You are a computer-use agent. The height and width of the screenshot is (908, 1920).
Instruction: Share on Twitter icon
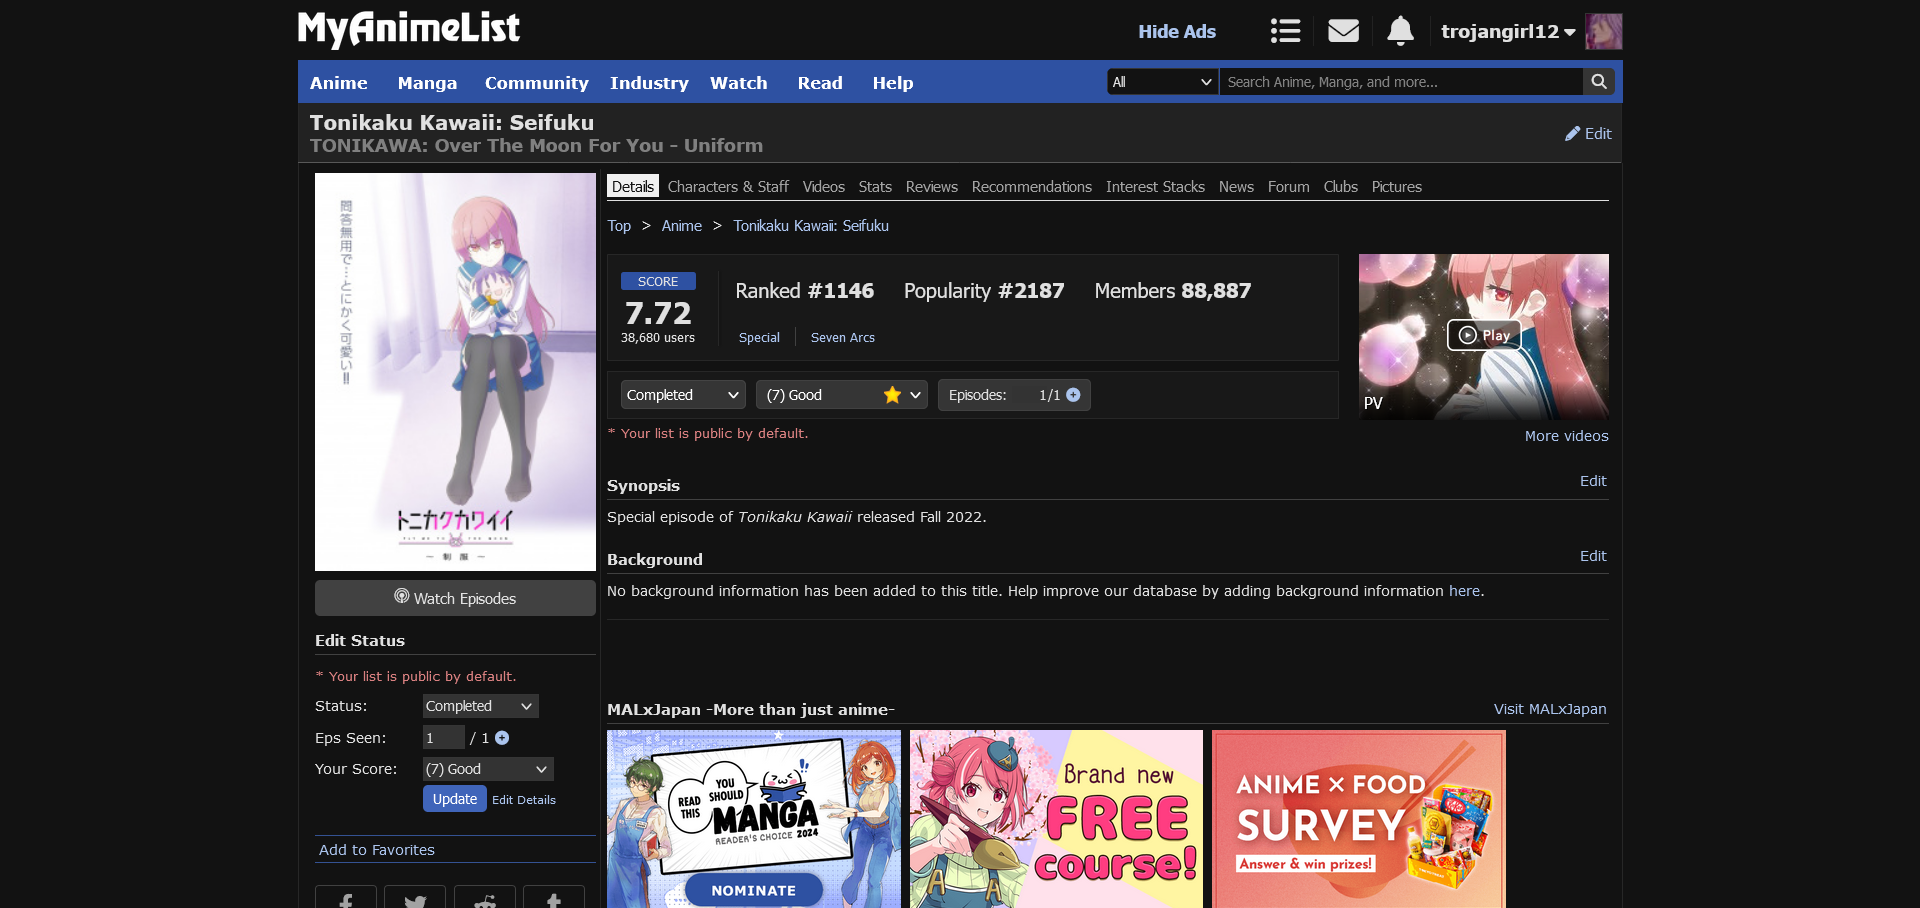click(x=415, y=898)
